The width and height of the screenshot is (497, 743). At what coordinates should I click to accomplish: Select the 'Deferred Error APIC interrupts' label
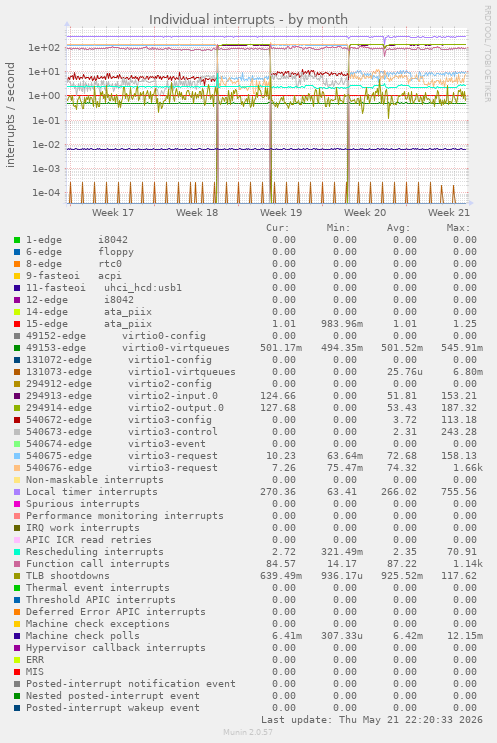pos(116,612)
